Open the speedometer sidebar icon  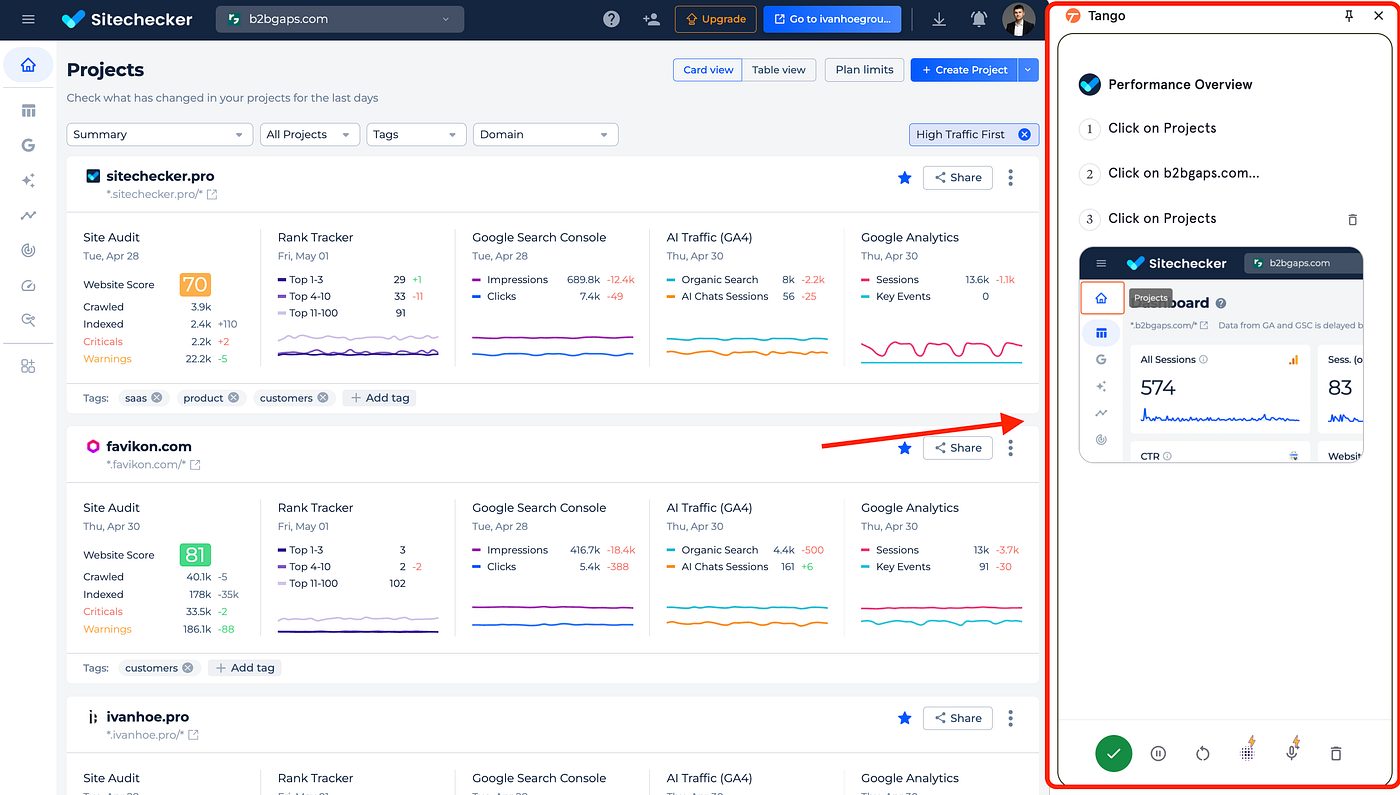point(28,285)
